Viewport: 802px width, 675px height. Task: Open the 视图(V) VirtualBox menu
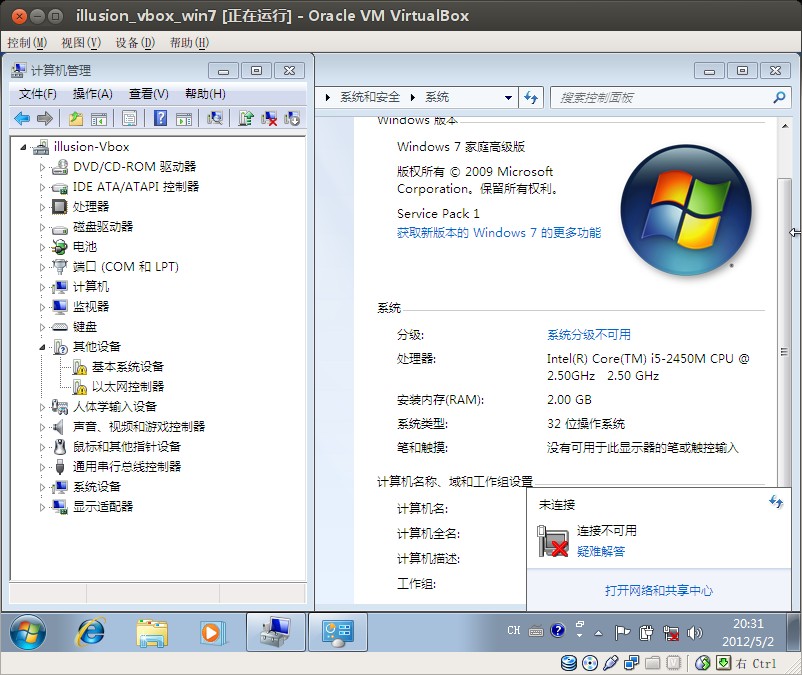(81, 42)
